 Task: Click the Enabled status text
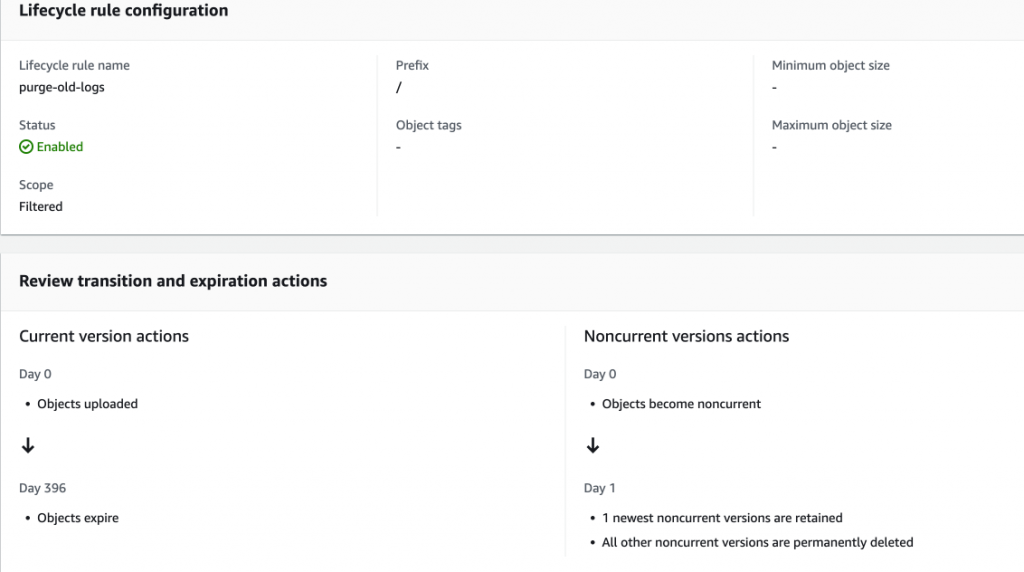coord(60,147)
